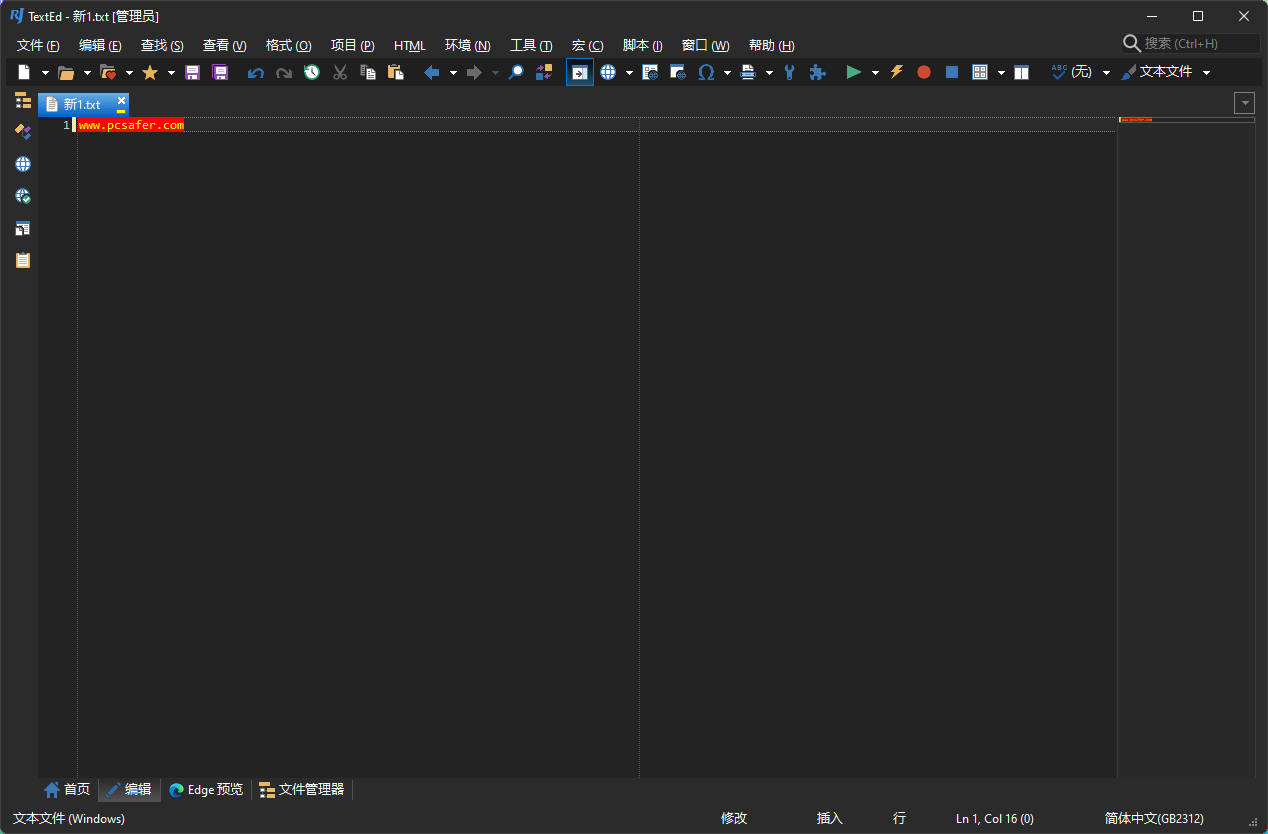Screen dimensions: 1268x834
Task: Open the spell check language dropdown
Action: tap(1106, 72)
